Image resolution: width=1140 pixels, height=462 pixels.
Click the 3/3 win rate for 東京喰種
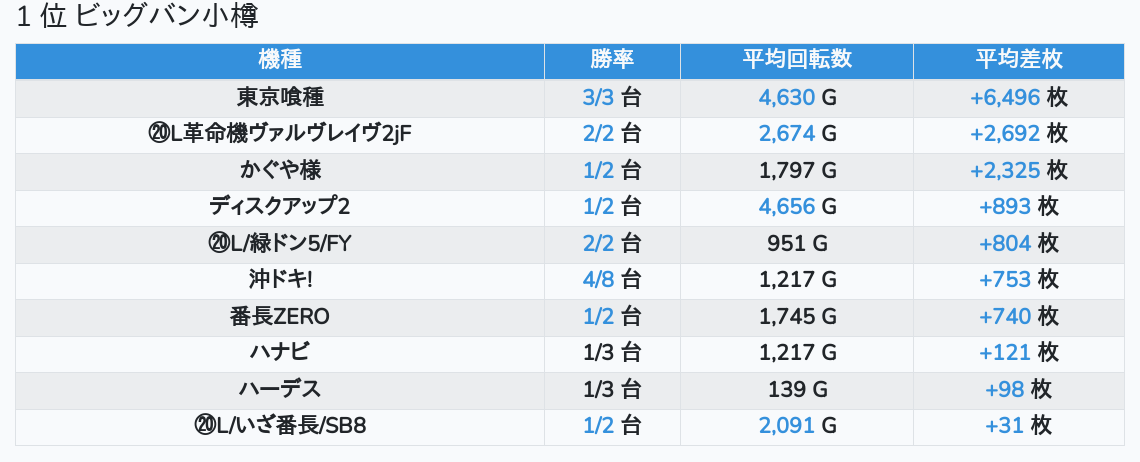pos(598,97)
